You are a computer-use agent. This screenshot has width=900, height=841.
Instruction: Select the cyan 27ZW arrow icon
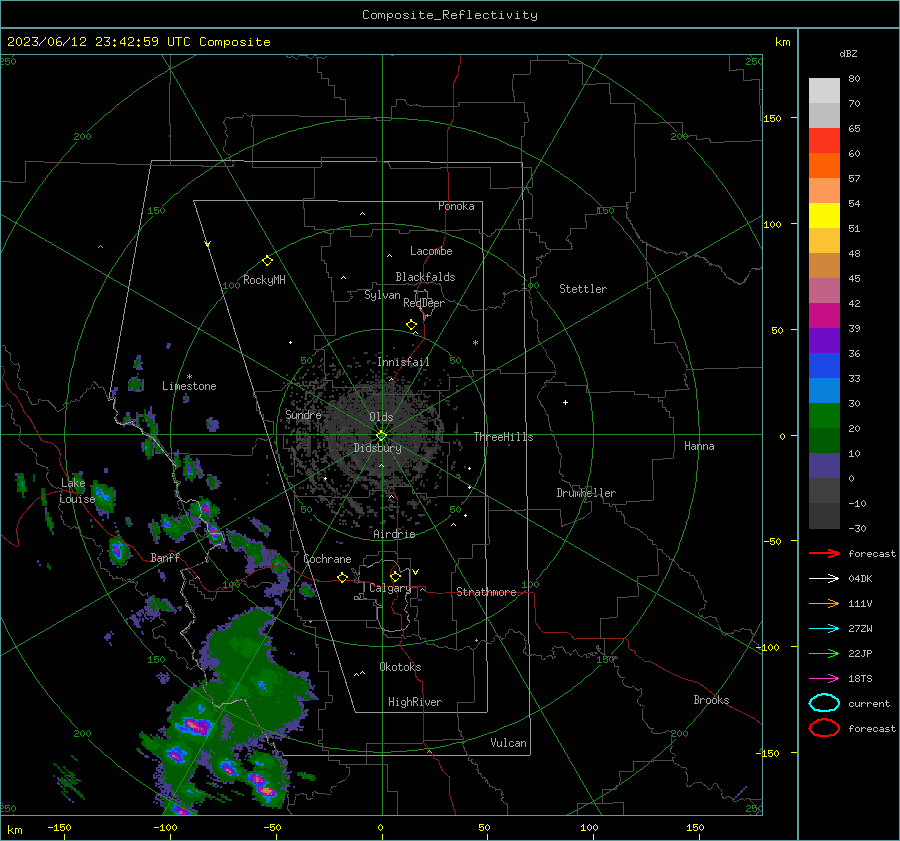point(824,629)
